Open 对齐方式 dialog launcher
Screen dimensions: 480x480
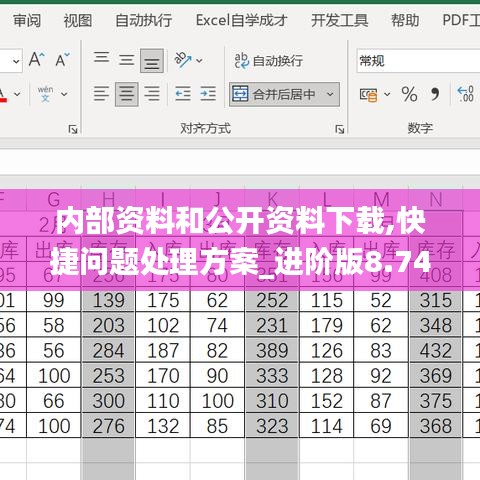pos(339,129)
